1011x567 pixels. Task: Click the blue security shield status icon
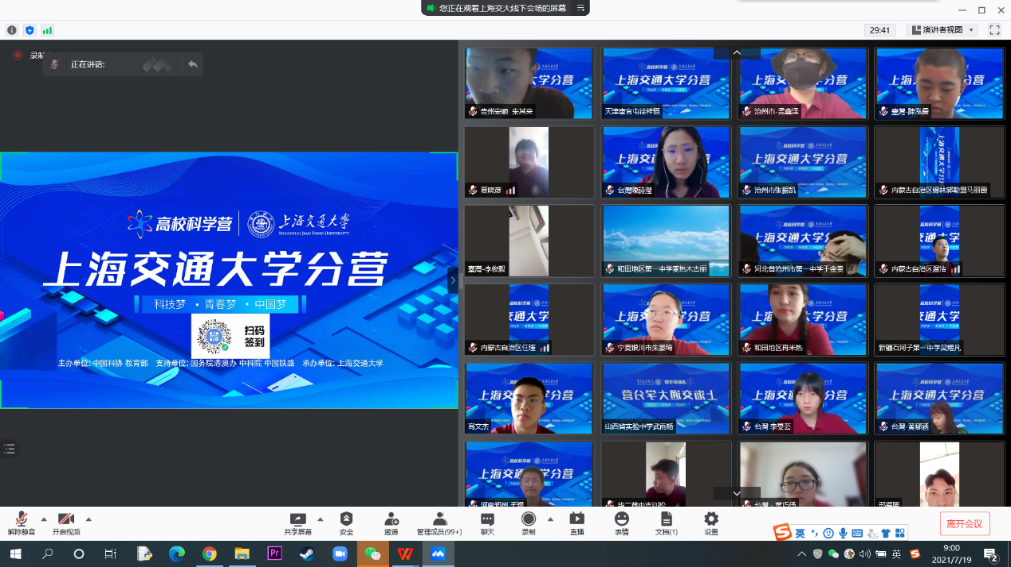[30, 30]
